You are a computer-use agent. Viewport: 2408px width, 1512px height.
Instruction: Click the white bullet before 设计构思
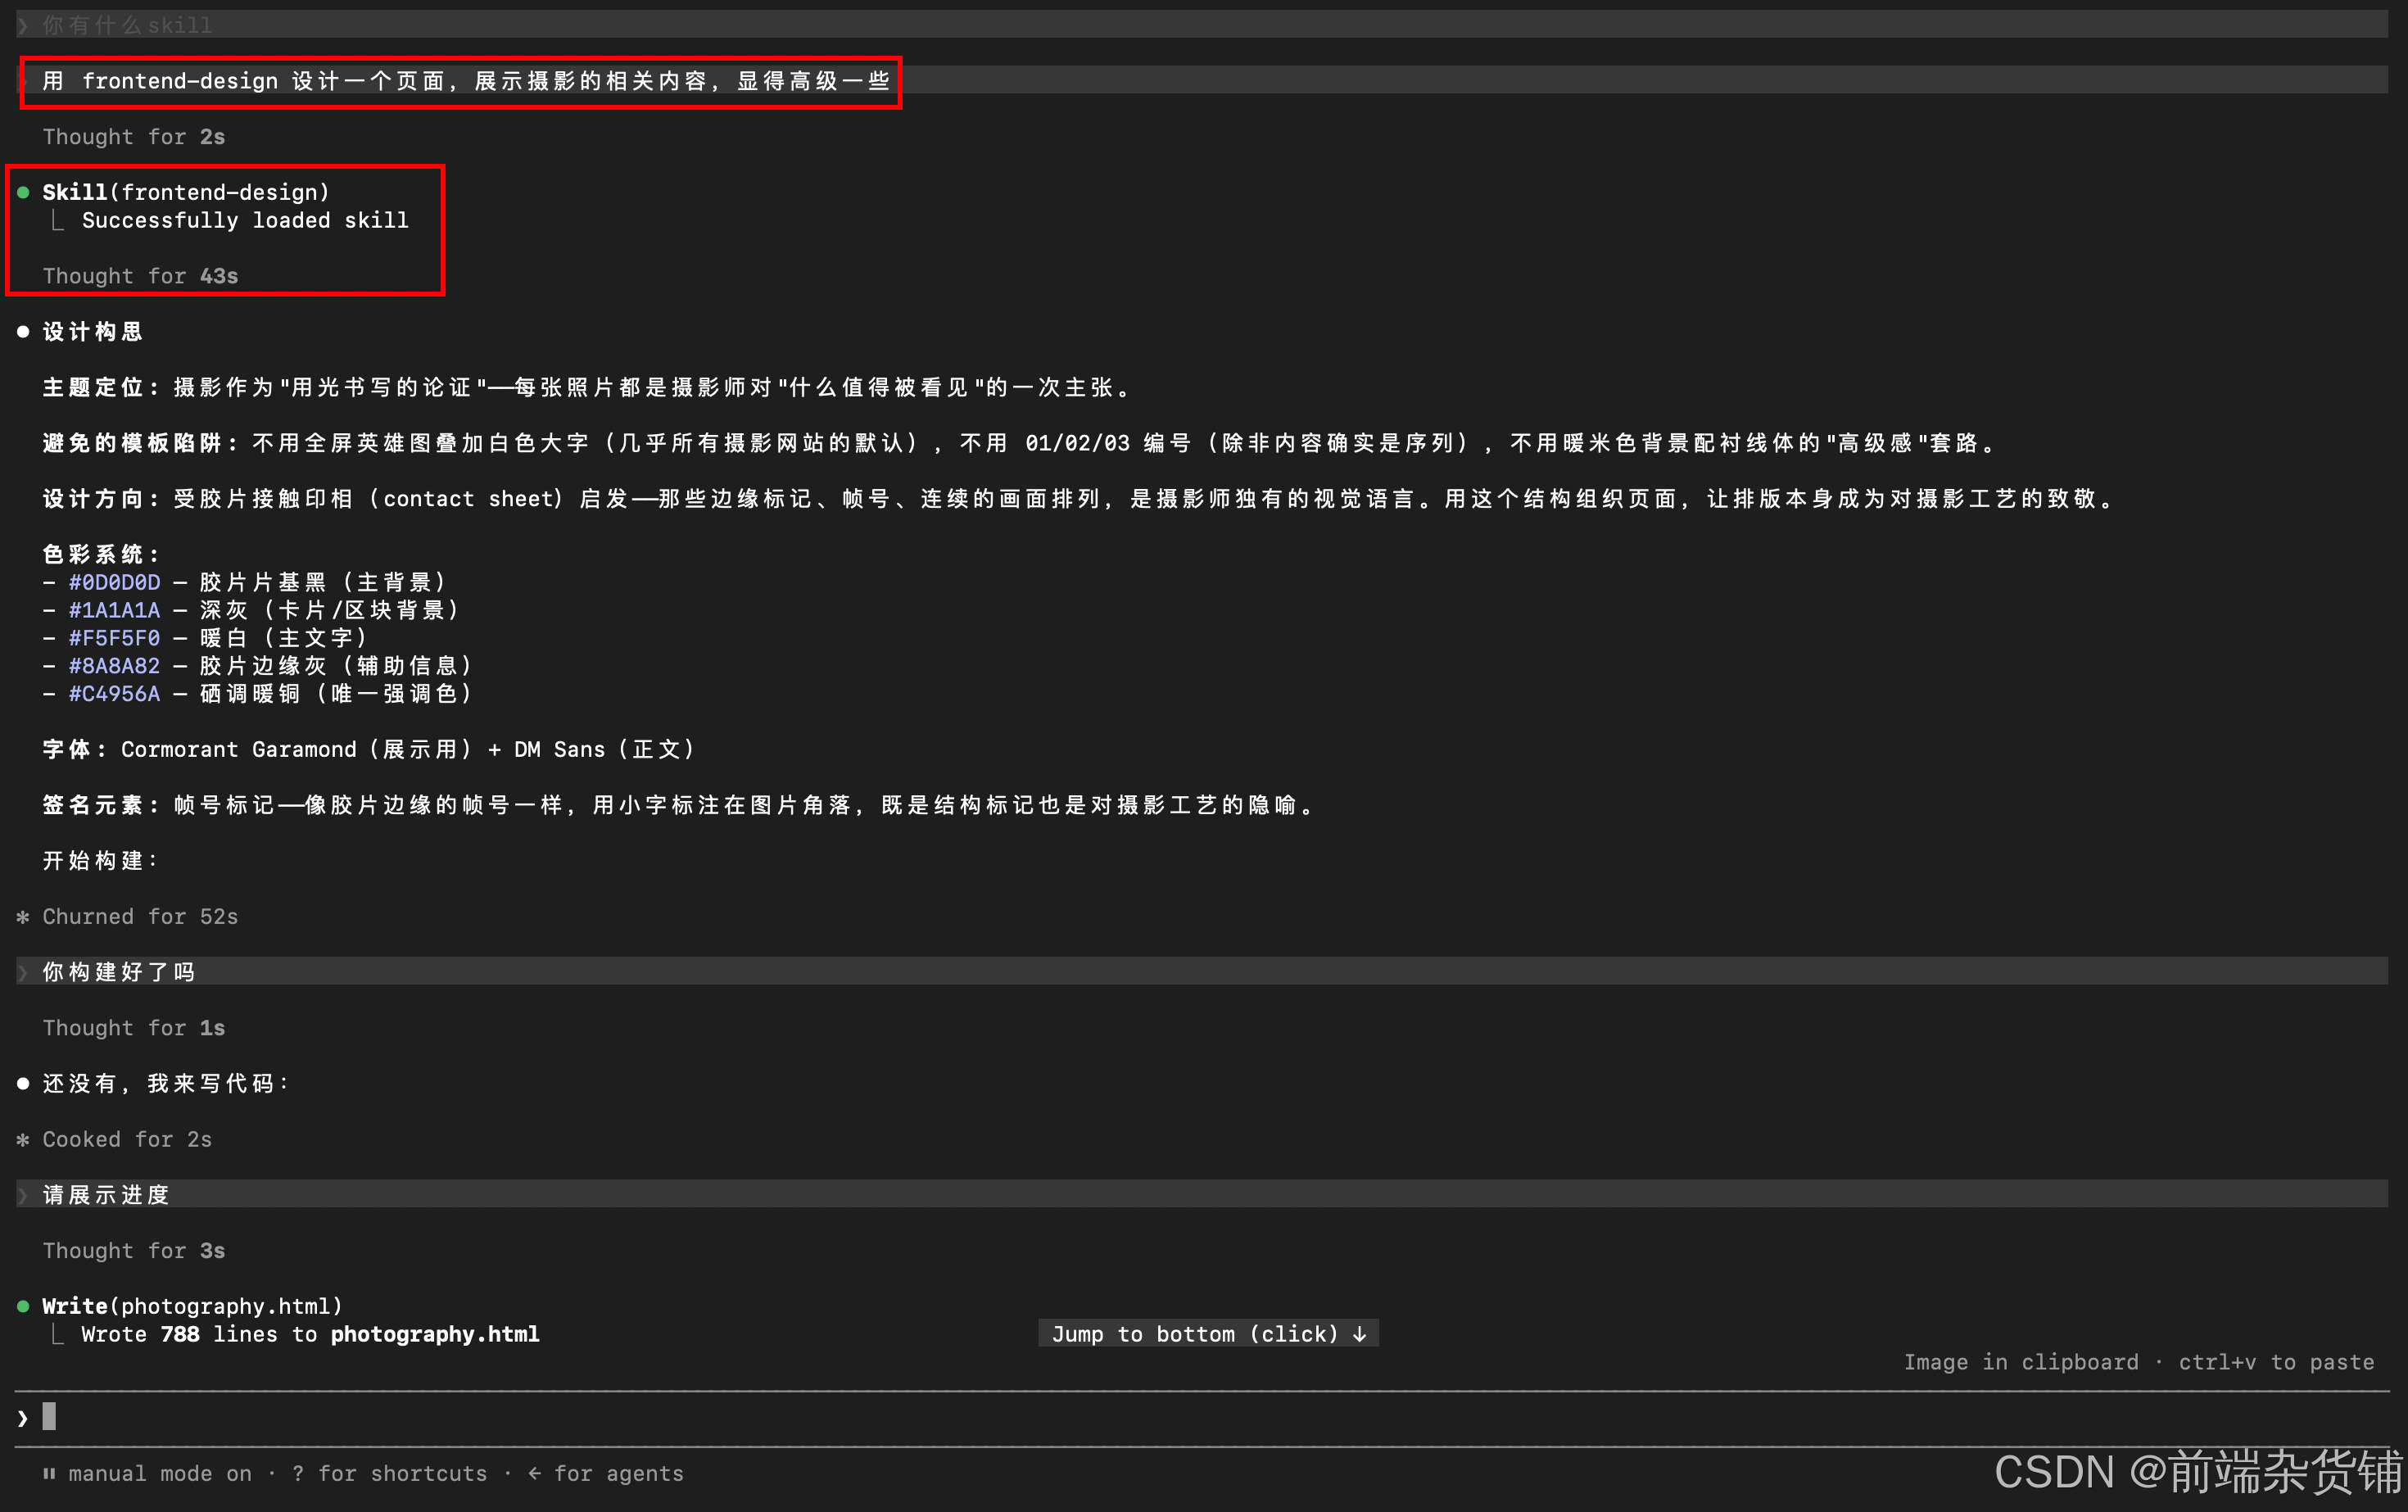[23, 332]
